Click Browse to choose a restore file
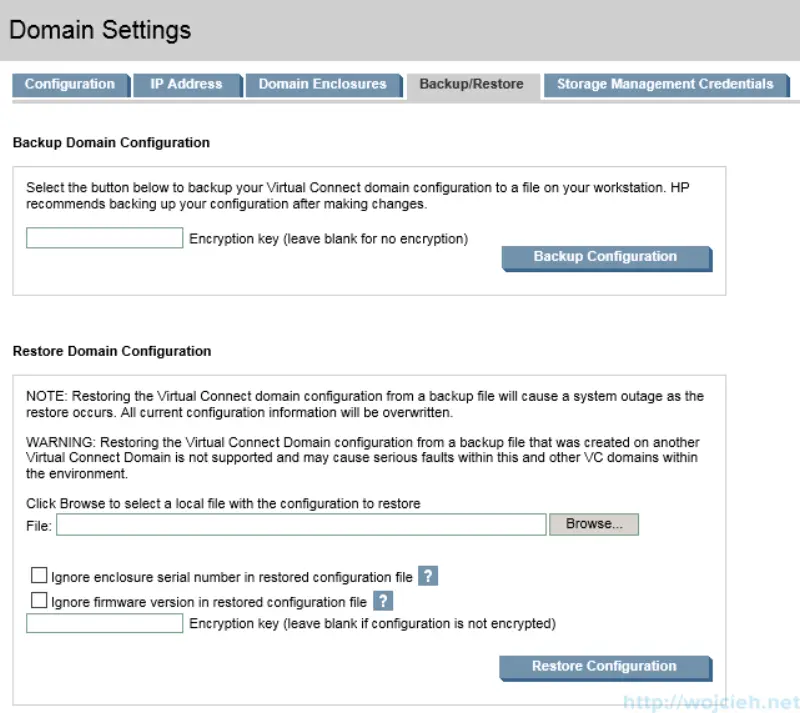This screenshot has width=800, height=713. (x=594, y=523)
